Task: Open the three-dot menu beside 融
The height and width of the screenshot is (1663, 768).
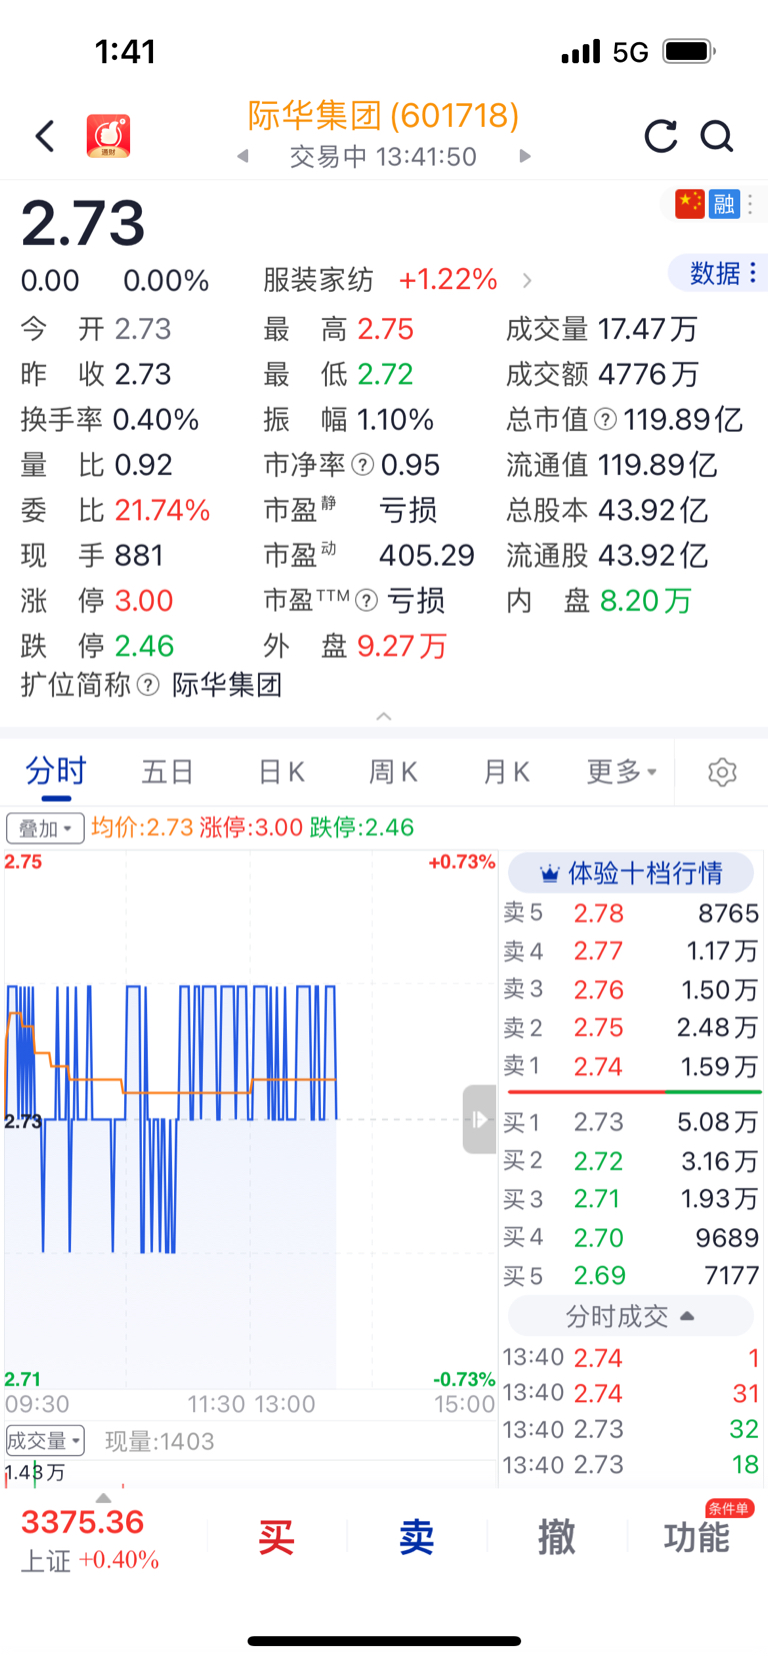Action: coord(751,204)
